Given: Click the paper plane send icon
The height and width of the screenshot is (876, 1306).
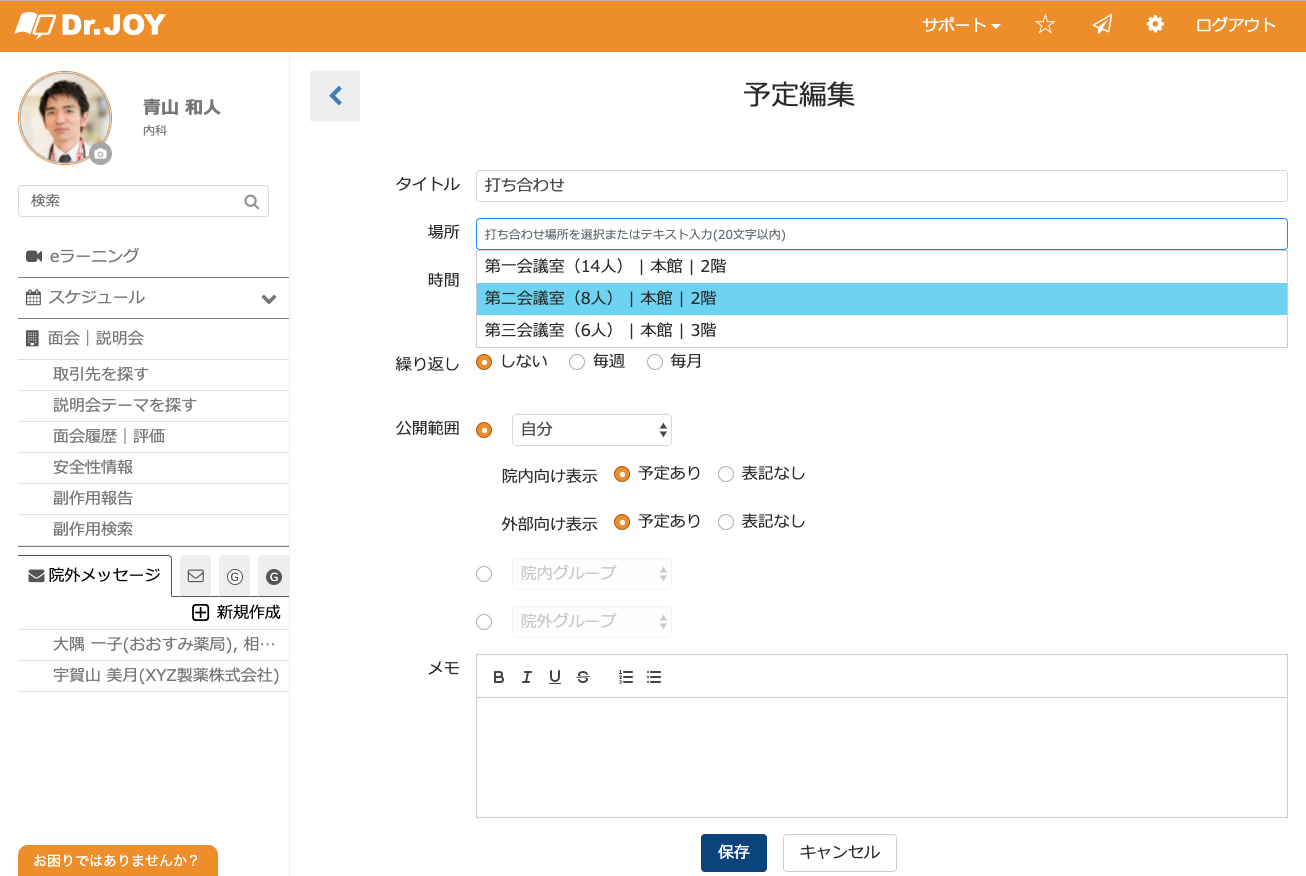Looking at the screenshot, I should click(1102, 25).
